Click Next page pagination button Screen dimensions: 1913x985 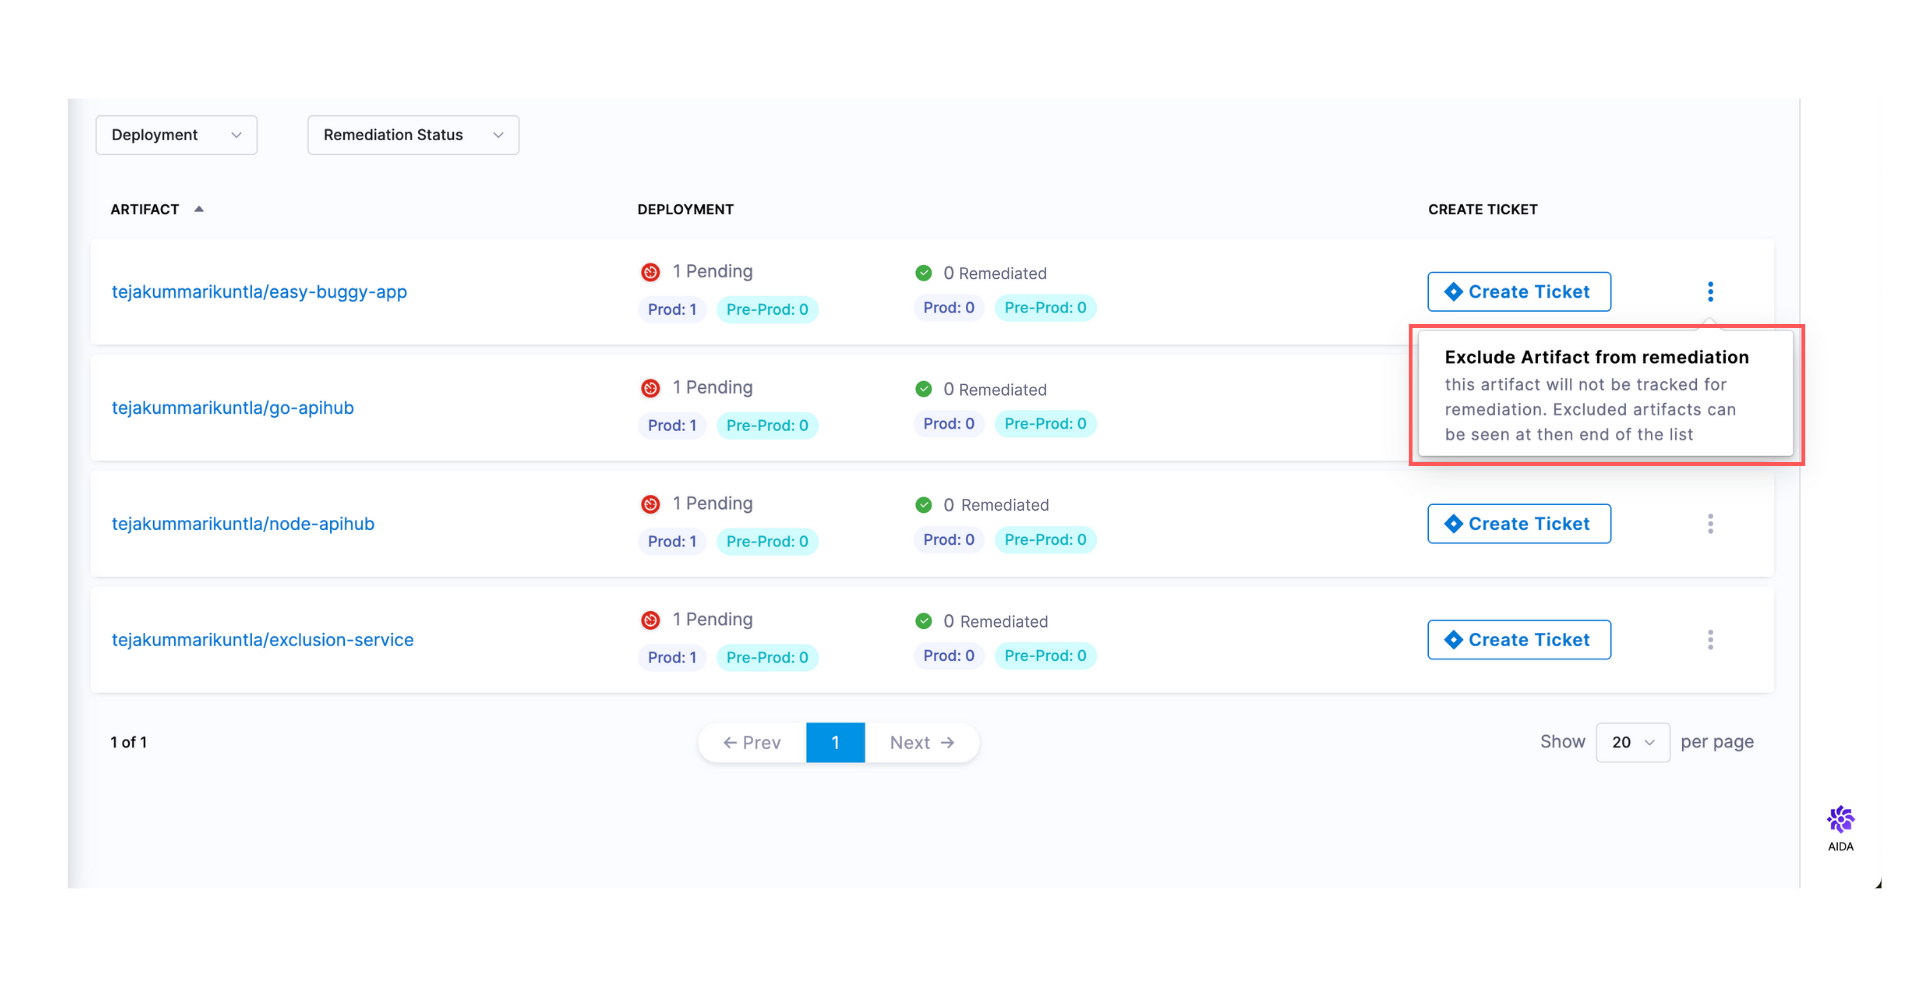point(921,743)
